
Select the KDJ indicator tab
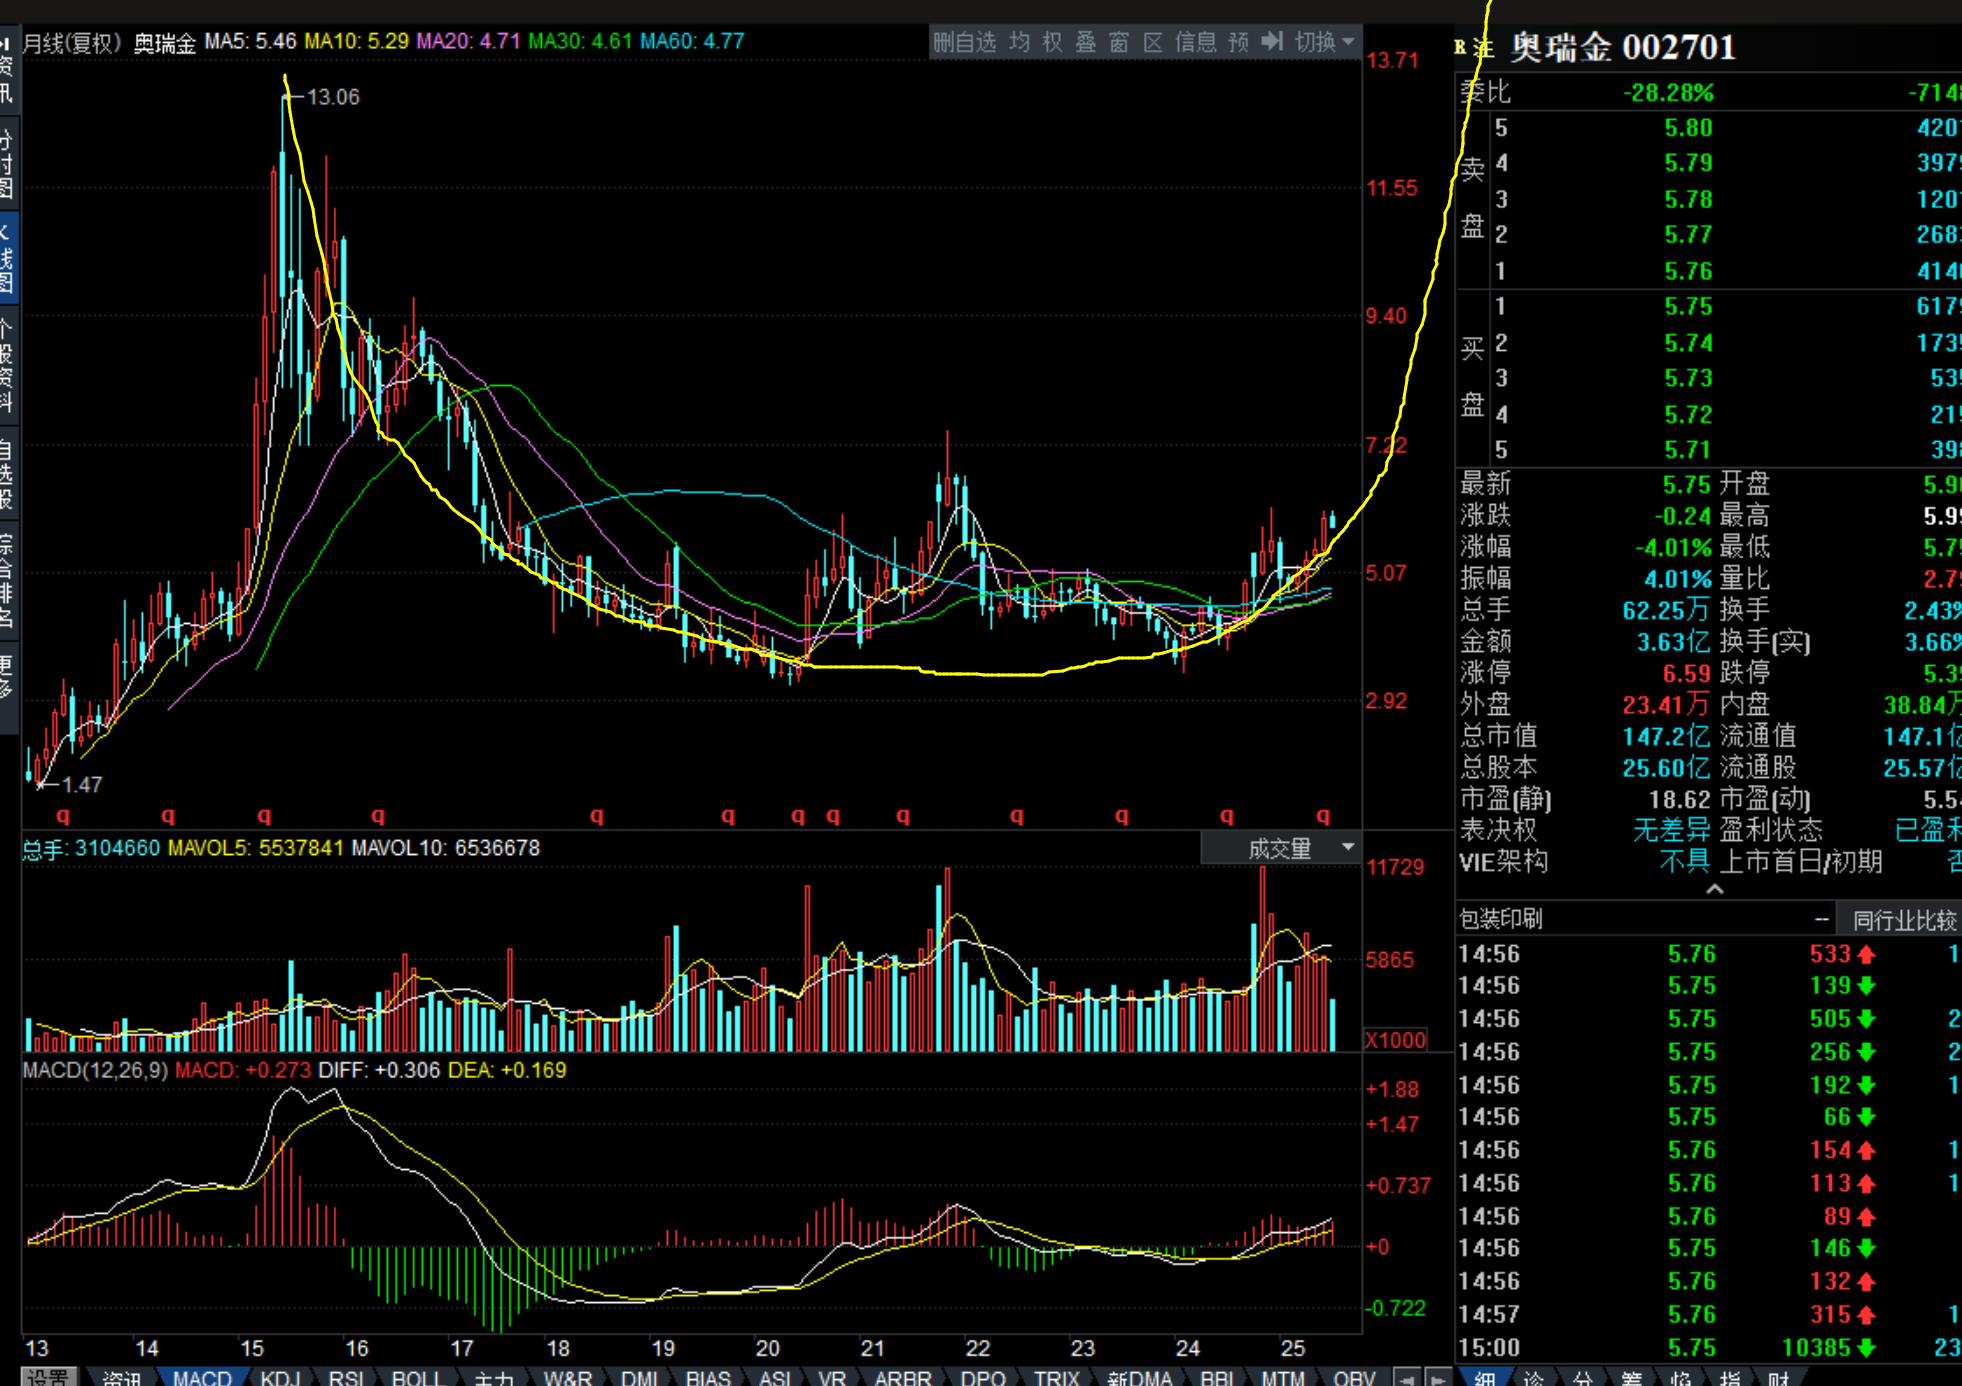(280, 1378)
